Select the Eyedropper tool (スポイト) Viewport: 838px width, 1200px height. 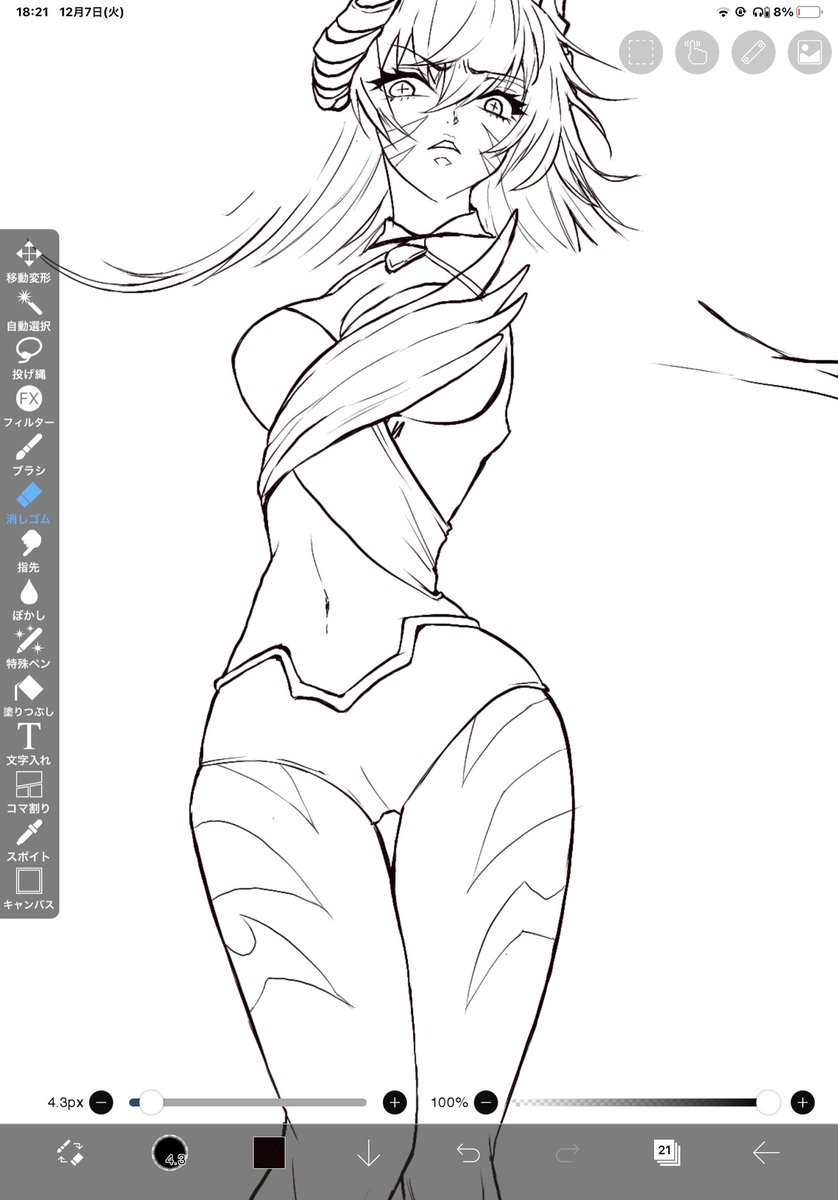point(29,841)
